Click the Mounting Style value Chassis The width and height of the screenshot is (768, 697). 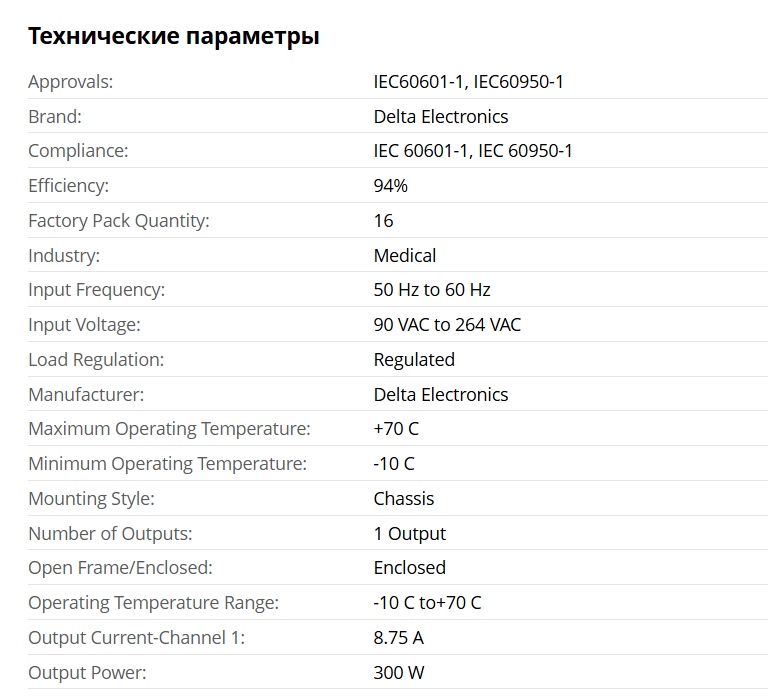click(404, 499)
